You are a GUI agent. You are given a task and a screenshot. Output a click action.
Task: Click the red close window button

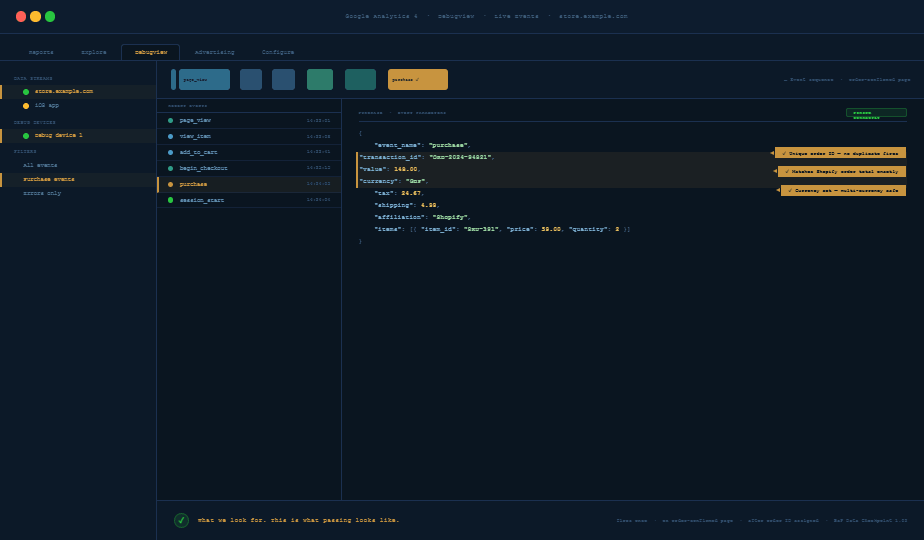(21, 17)
